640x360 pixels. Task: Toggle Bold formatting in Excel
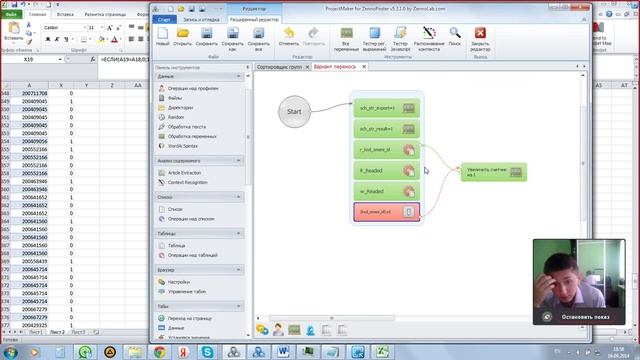coord(48,39)
